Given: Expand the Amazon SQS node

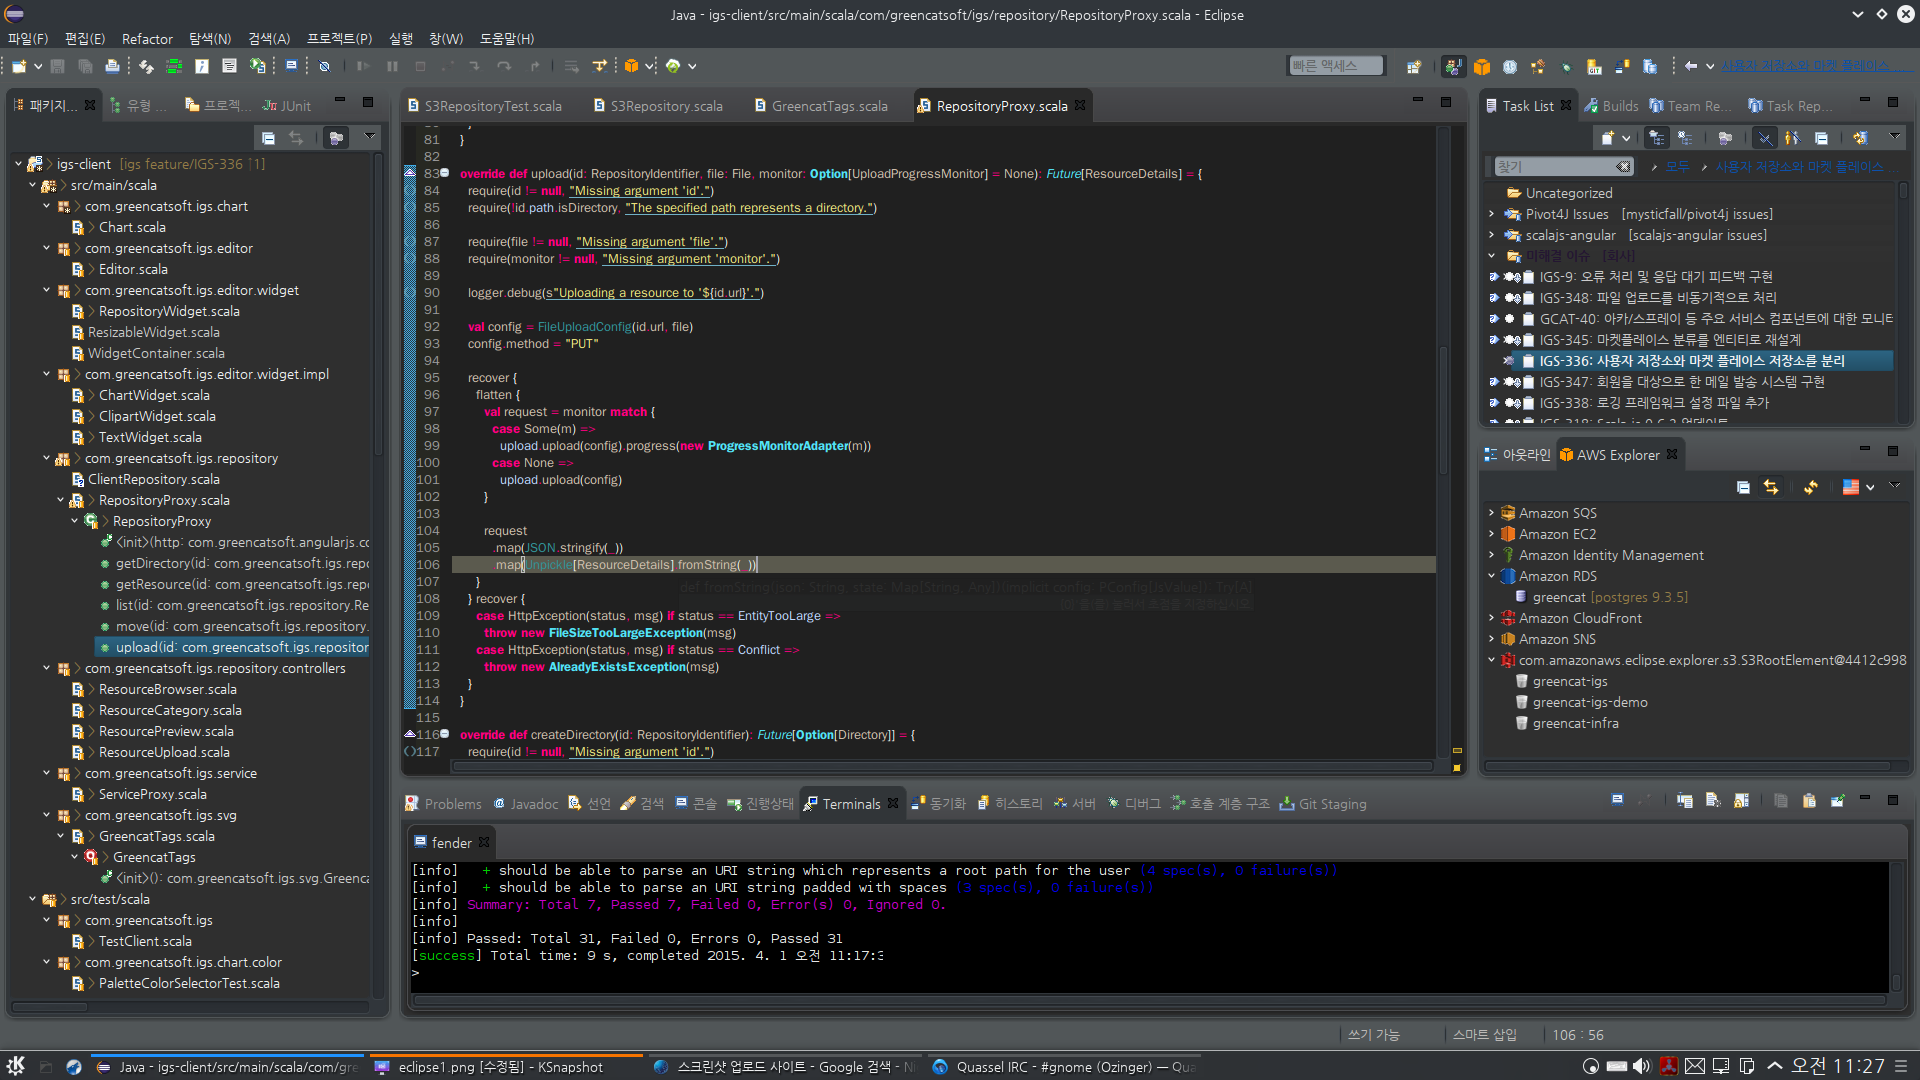Looking at the screenshot, I should [x=1491, y=513].
